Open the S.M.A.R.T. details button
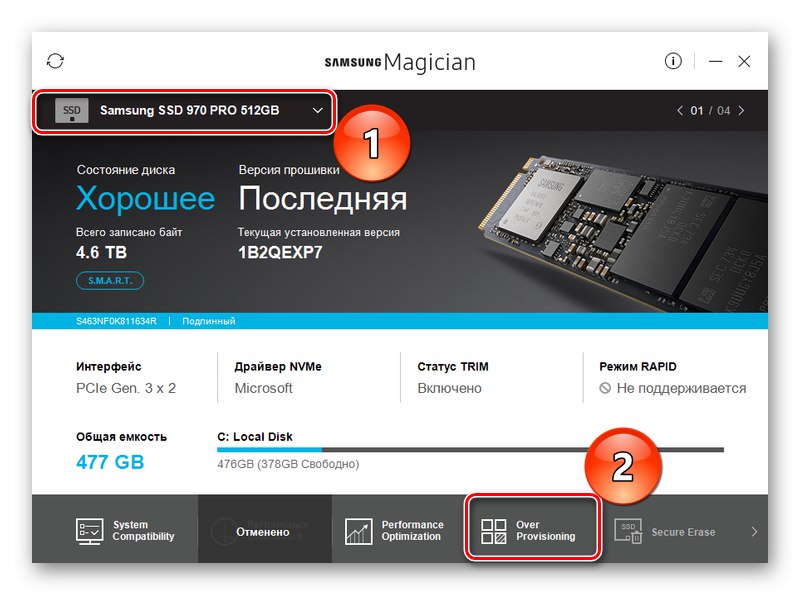This screenshot has height=595, width=800. pos(110,281)
